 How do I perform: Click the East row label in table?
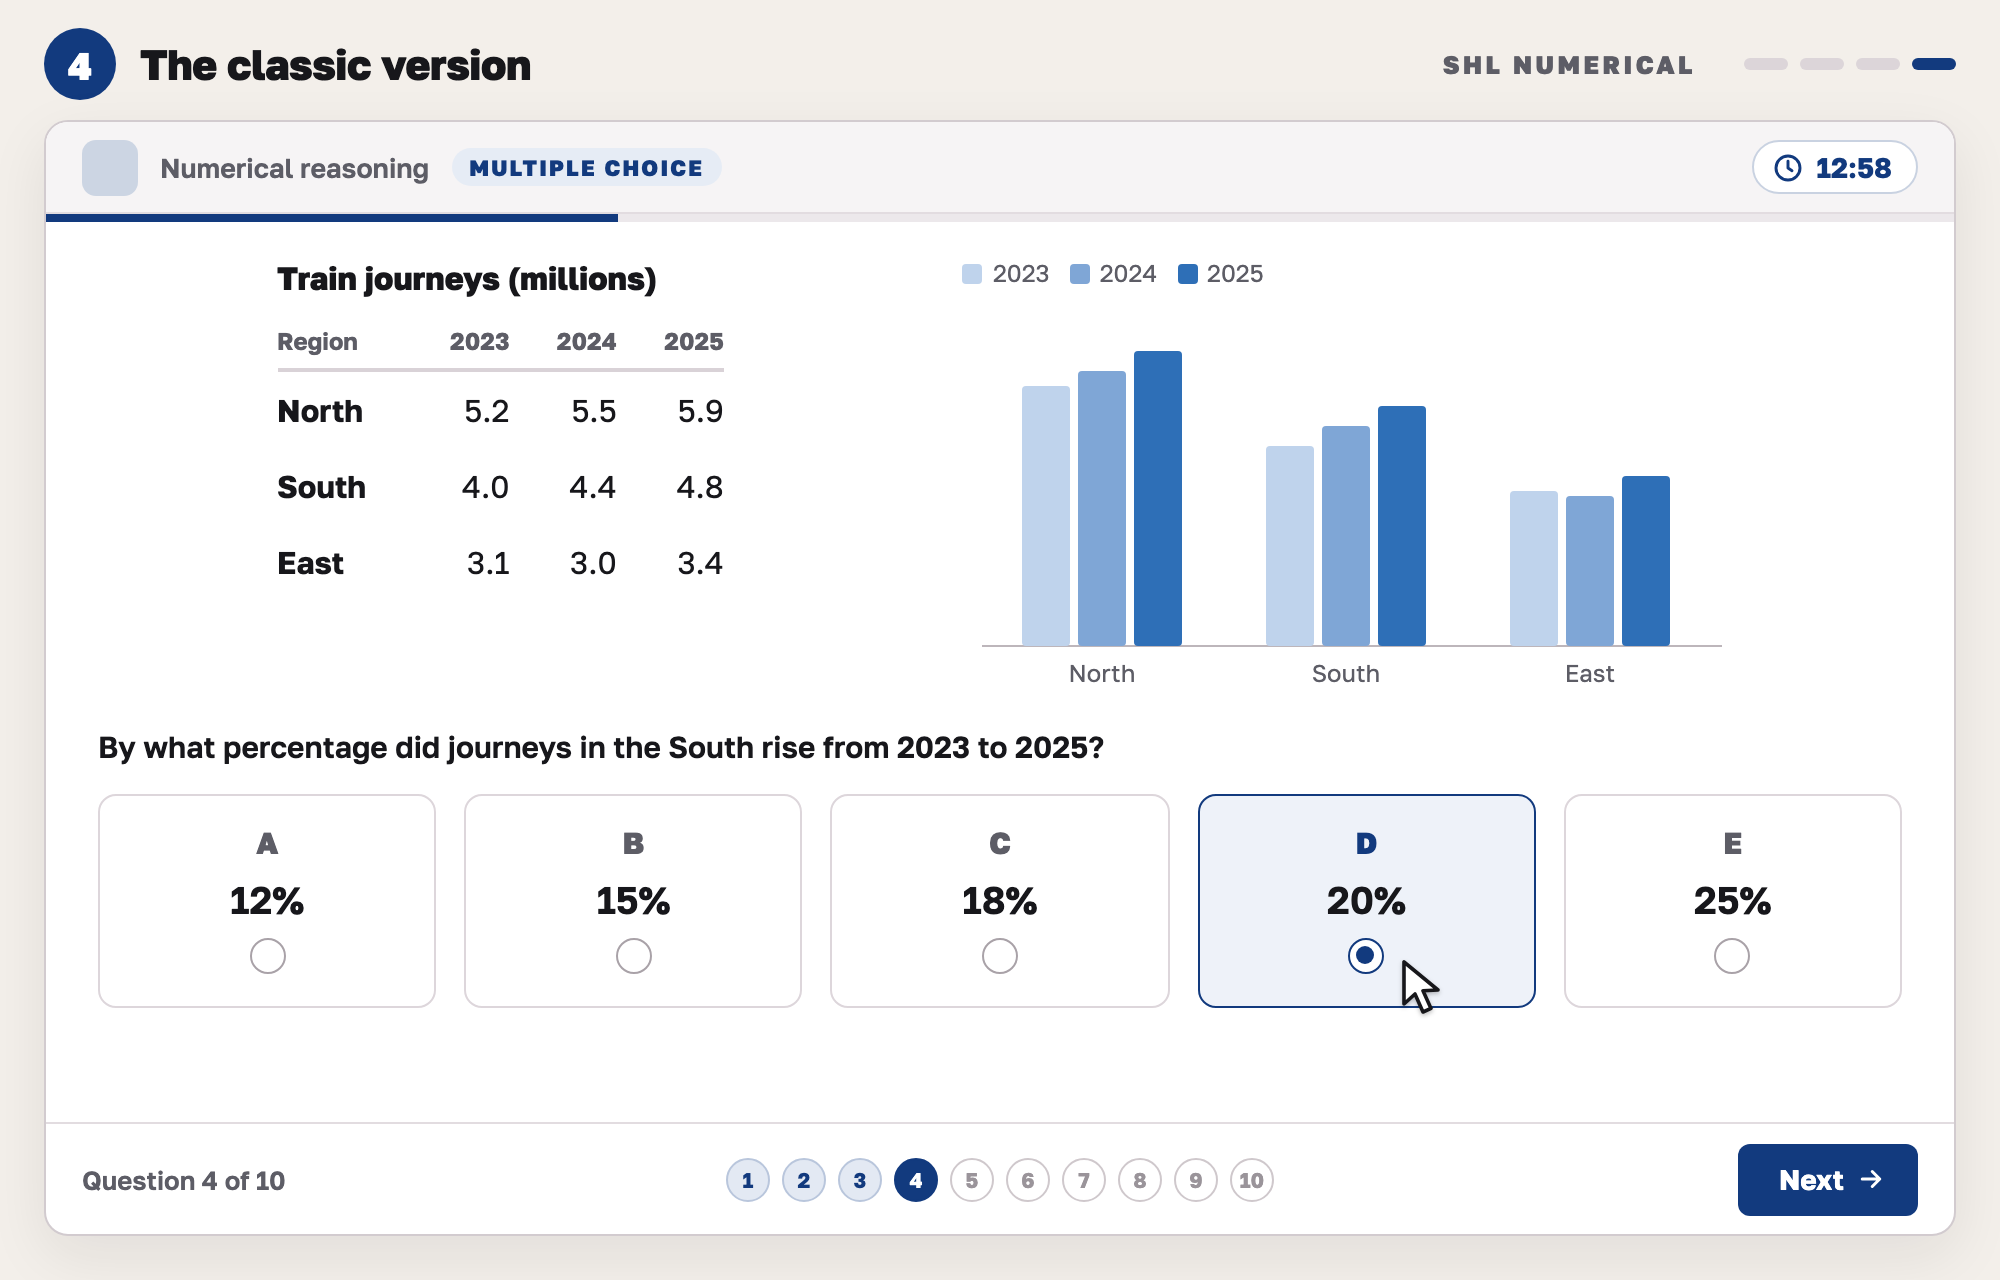point(310,563)
